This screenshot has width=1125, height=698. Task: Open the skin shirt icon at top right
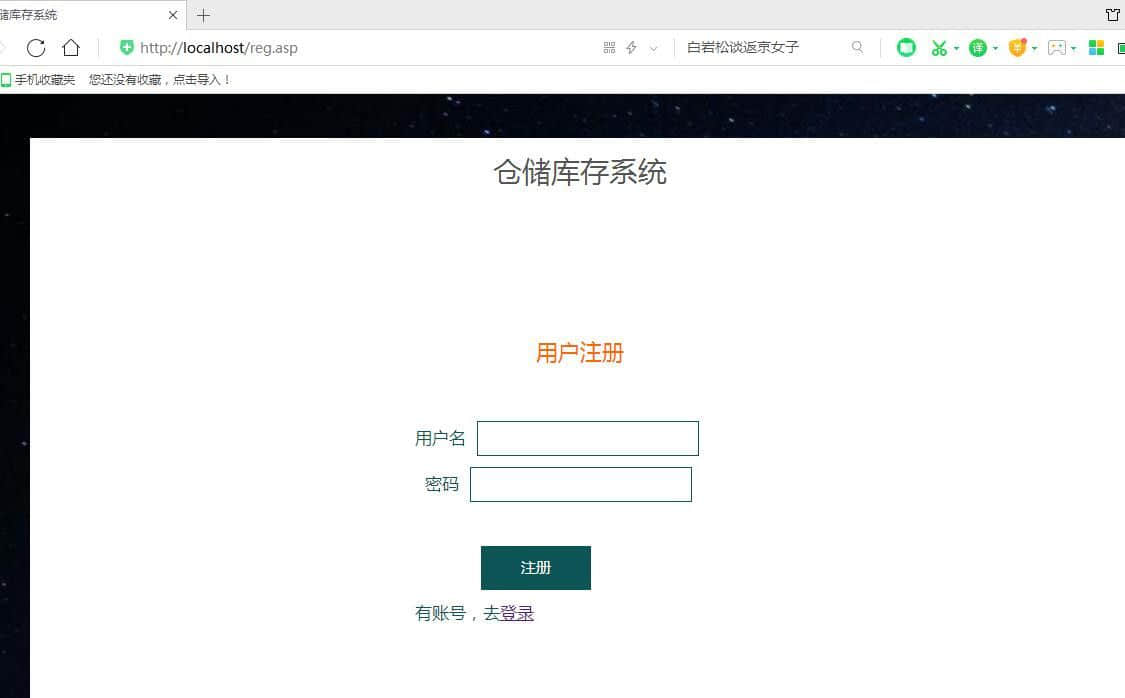(x=1112, y=15)
